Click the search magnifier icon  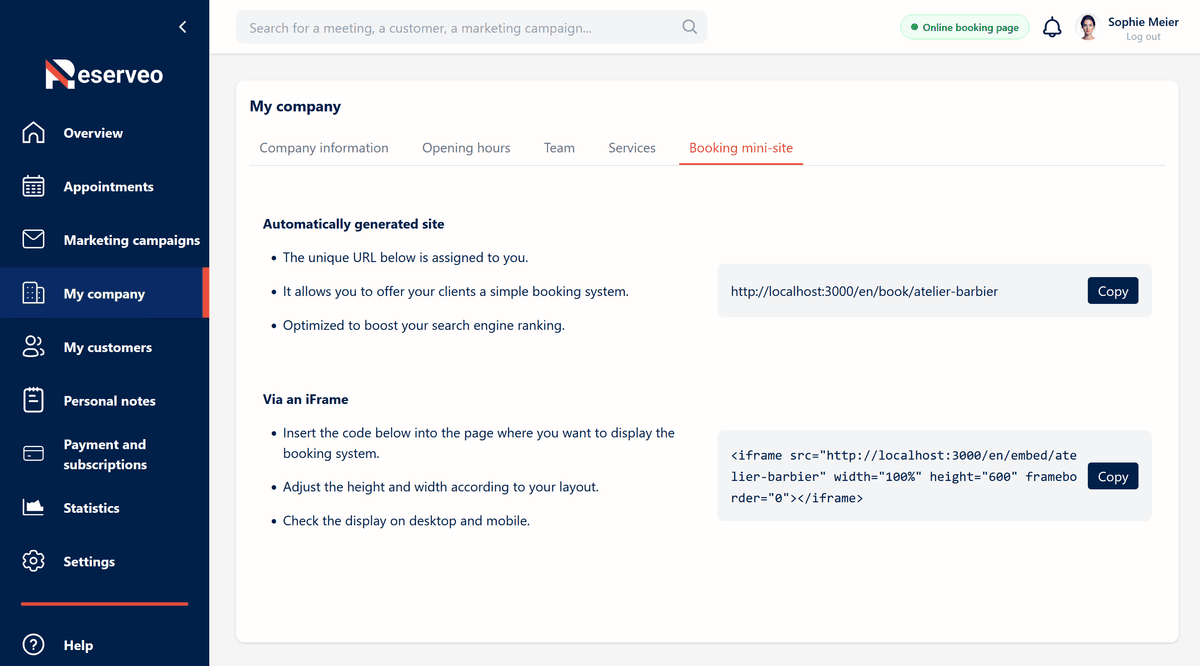pyautogui.click(x=690, y=27)
